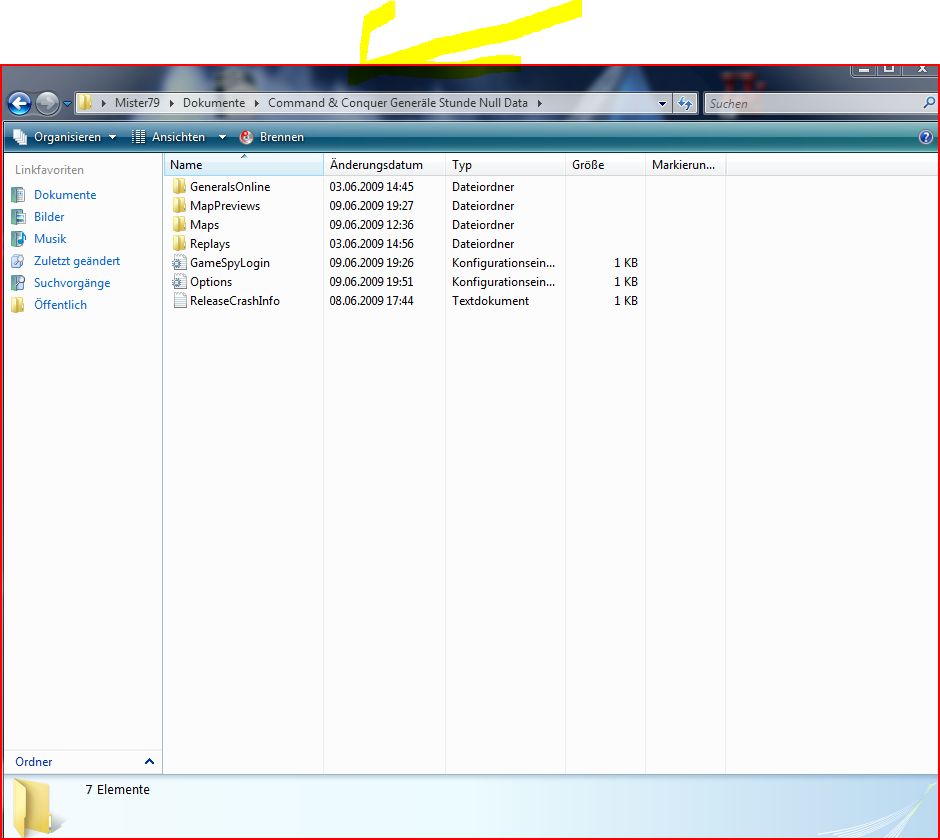Click the date 09.06.2009 19:51
The width and height of the screenshot is (940, 840).
click(x=371, y=282)
